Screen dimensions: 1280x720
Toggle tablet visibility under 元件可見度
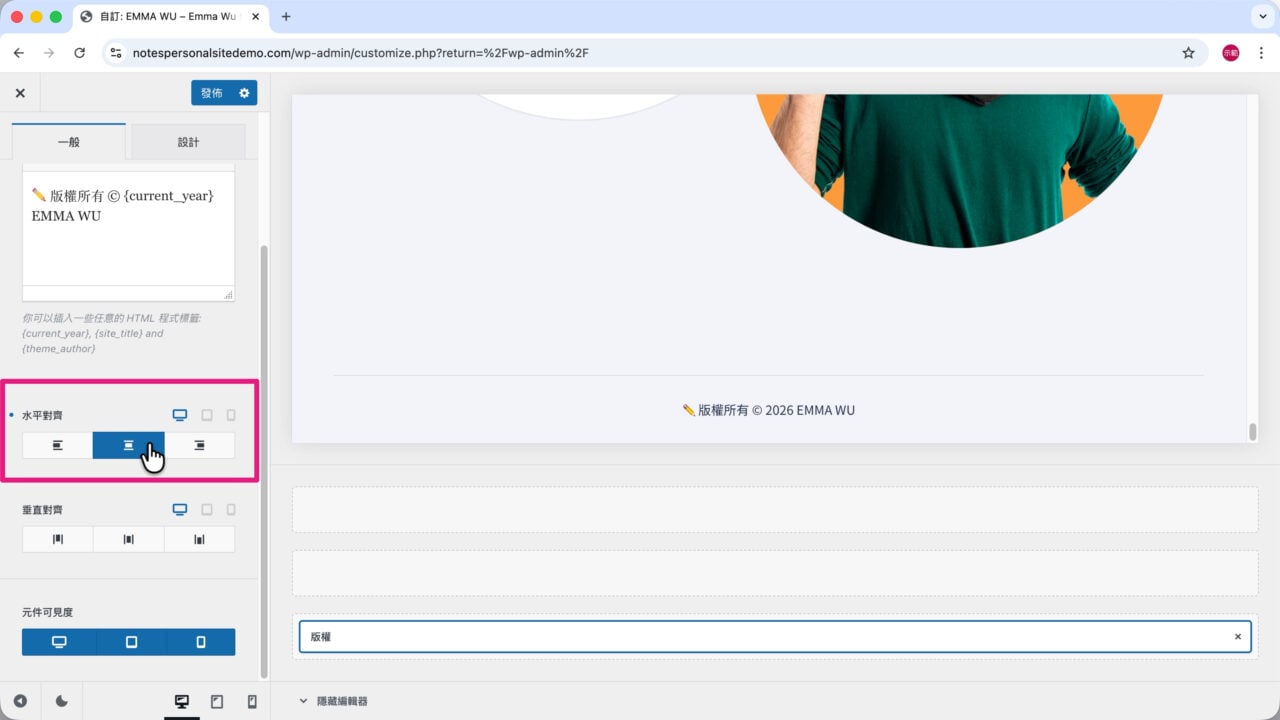pyautogui.click(x=132, y=642)
